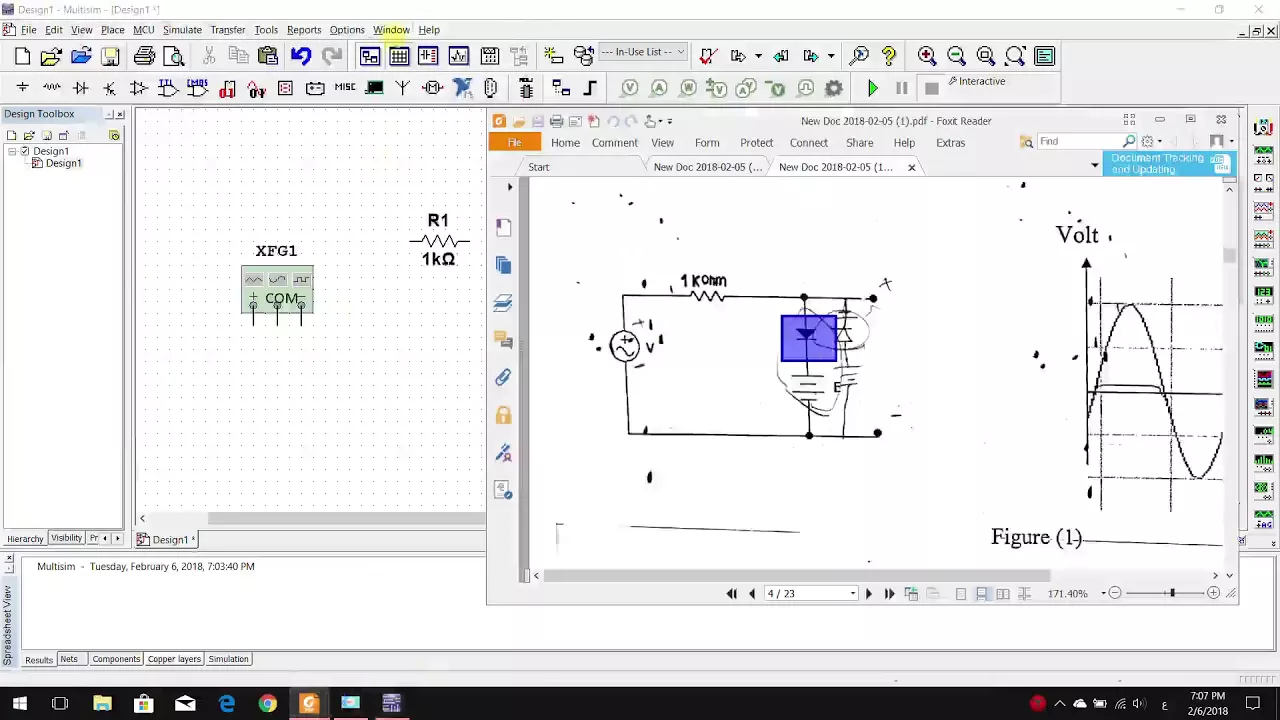Open the Transfer menu

228,30
